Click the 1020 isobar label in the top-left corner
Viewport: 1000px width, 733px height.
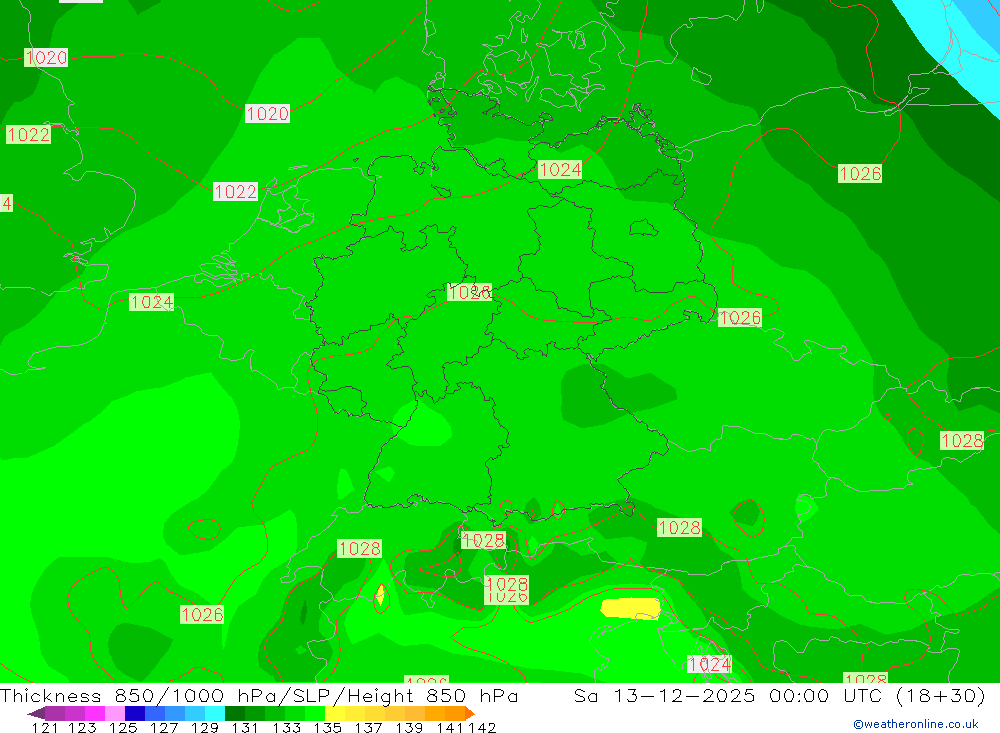point(46,57)
